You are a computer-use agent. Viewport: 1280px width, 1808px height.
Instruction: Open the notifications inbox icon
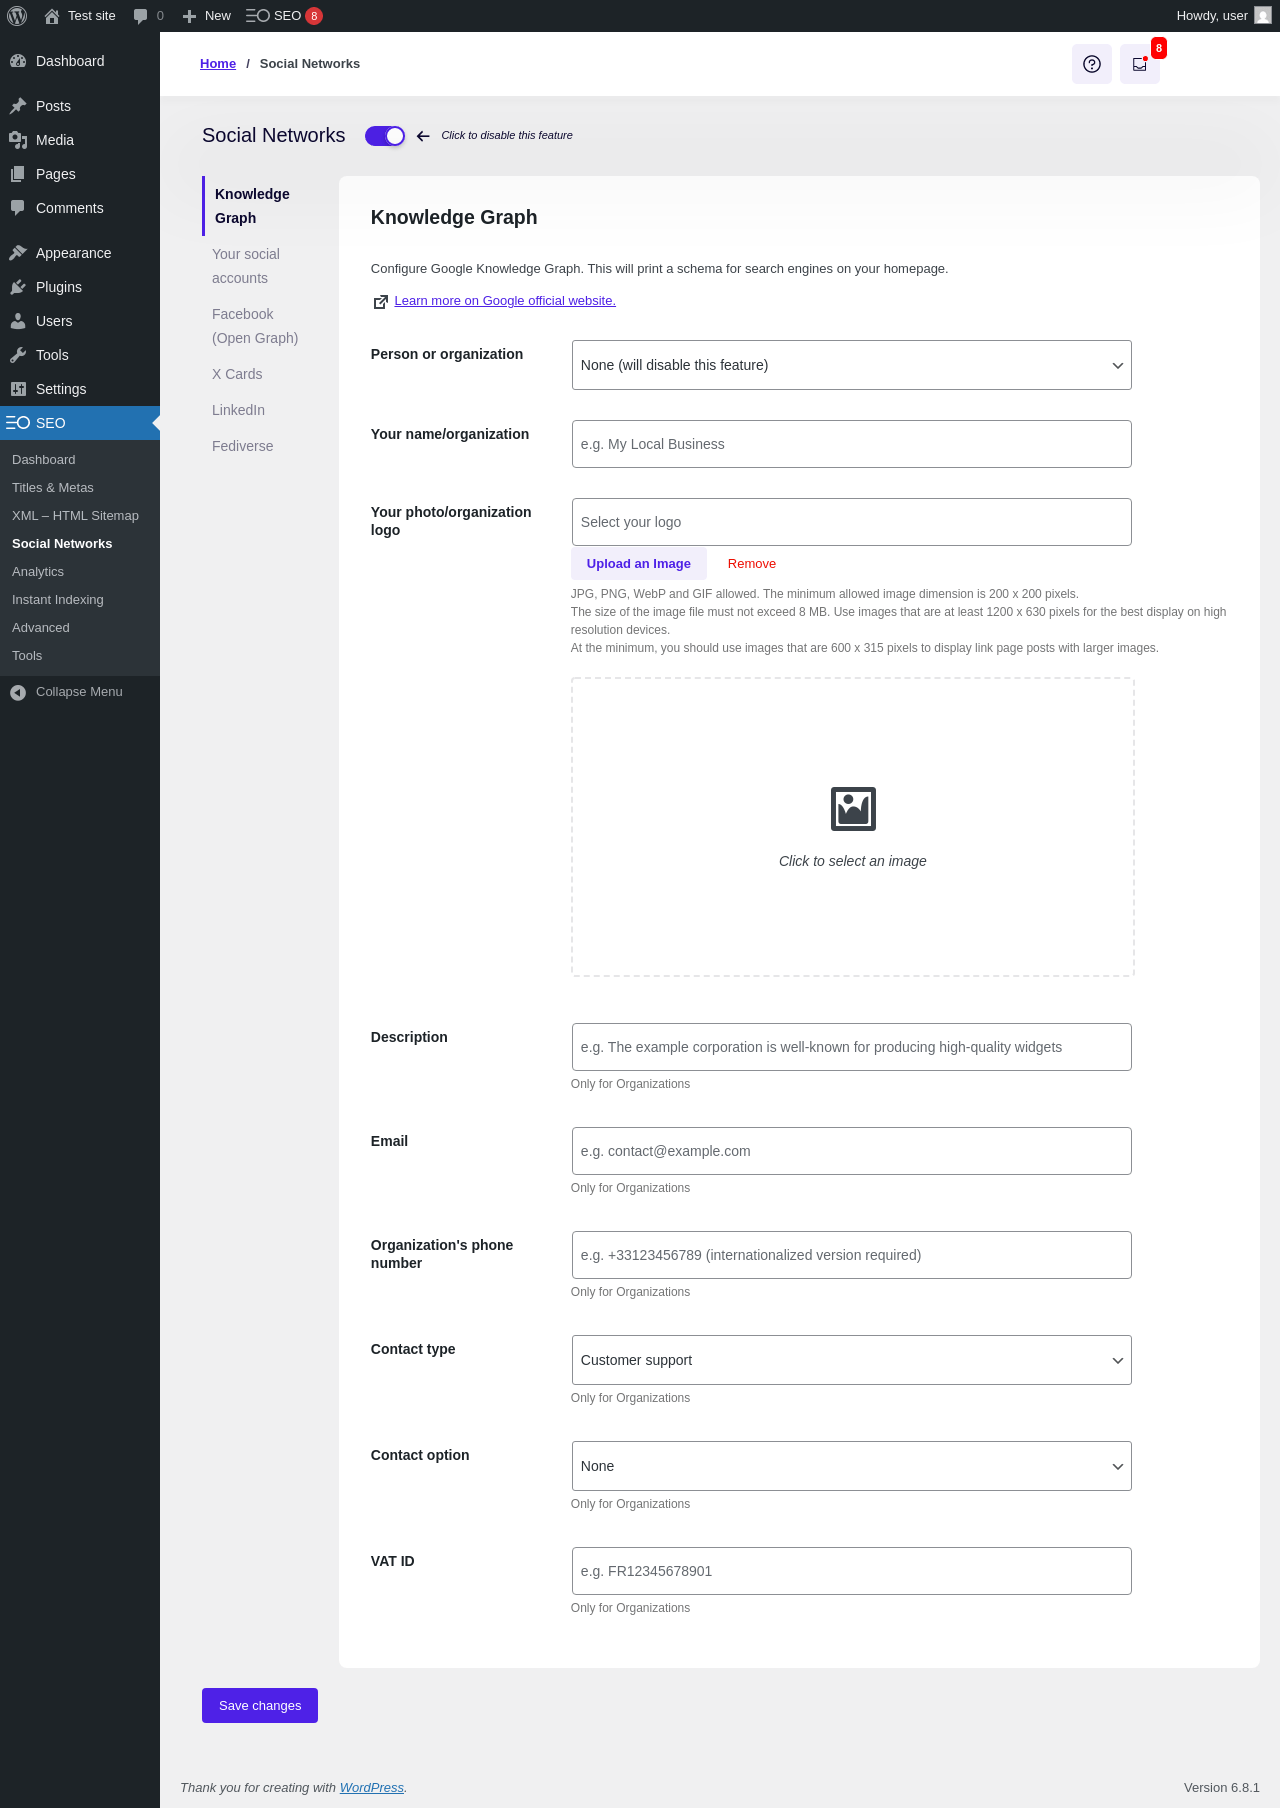[x=1139, y=64]
